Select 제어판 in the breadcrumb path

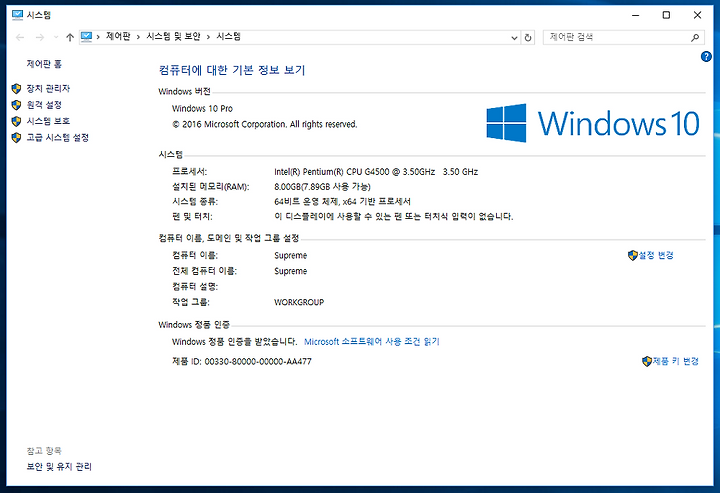point(118,37)
